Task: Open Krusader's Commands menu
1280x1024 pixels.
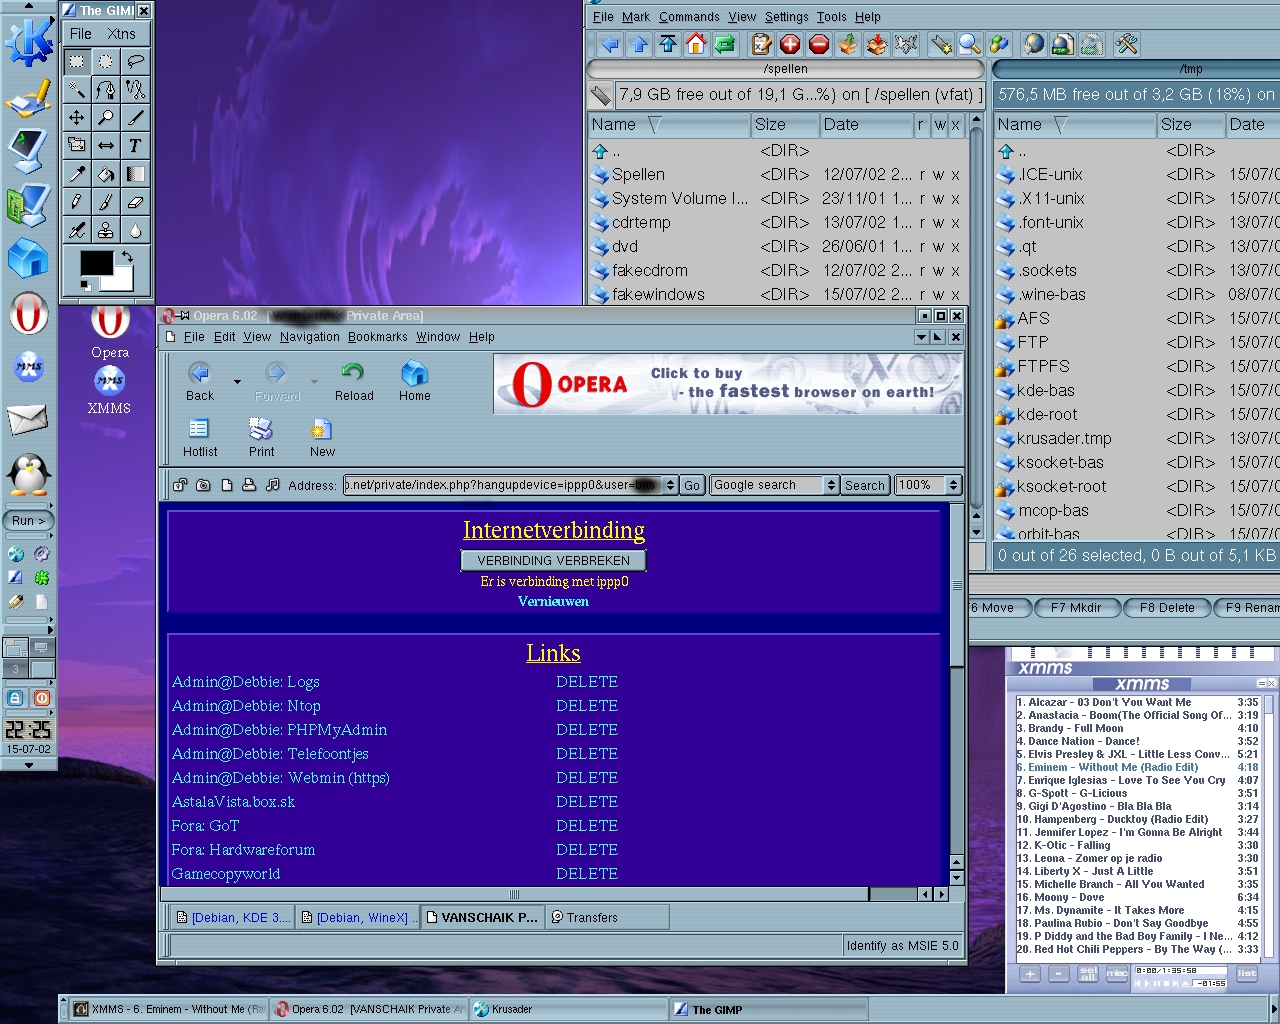Action: click(689, 17)
